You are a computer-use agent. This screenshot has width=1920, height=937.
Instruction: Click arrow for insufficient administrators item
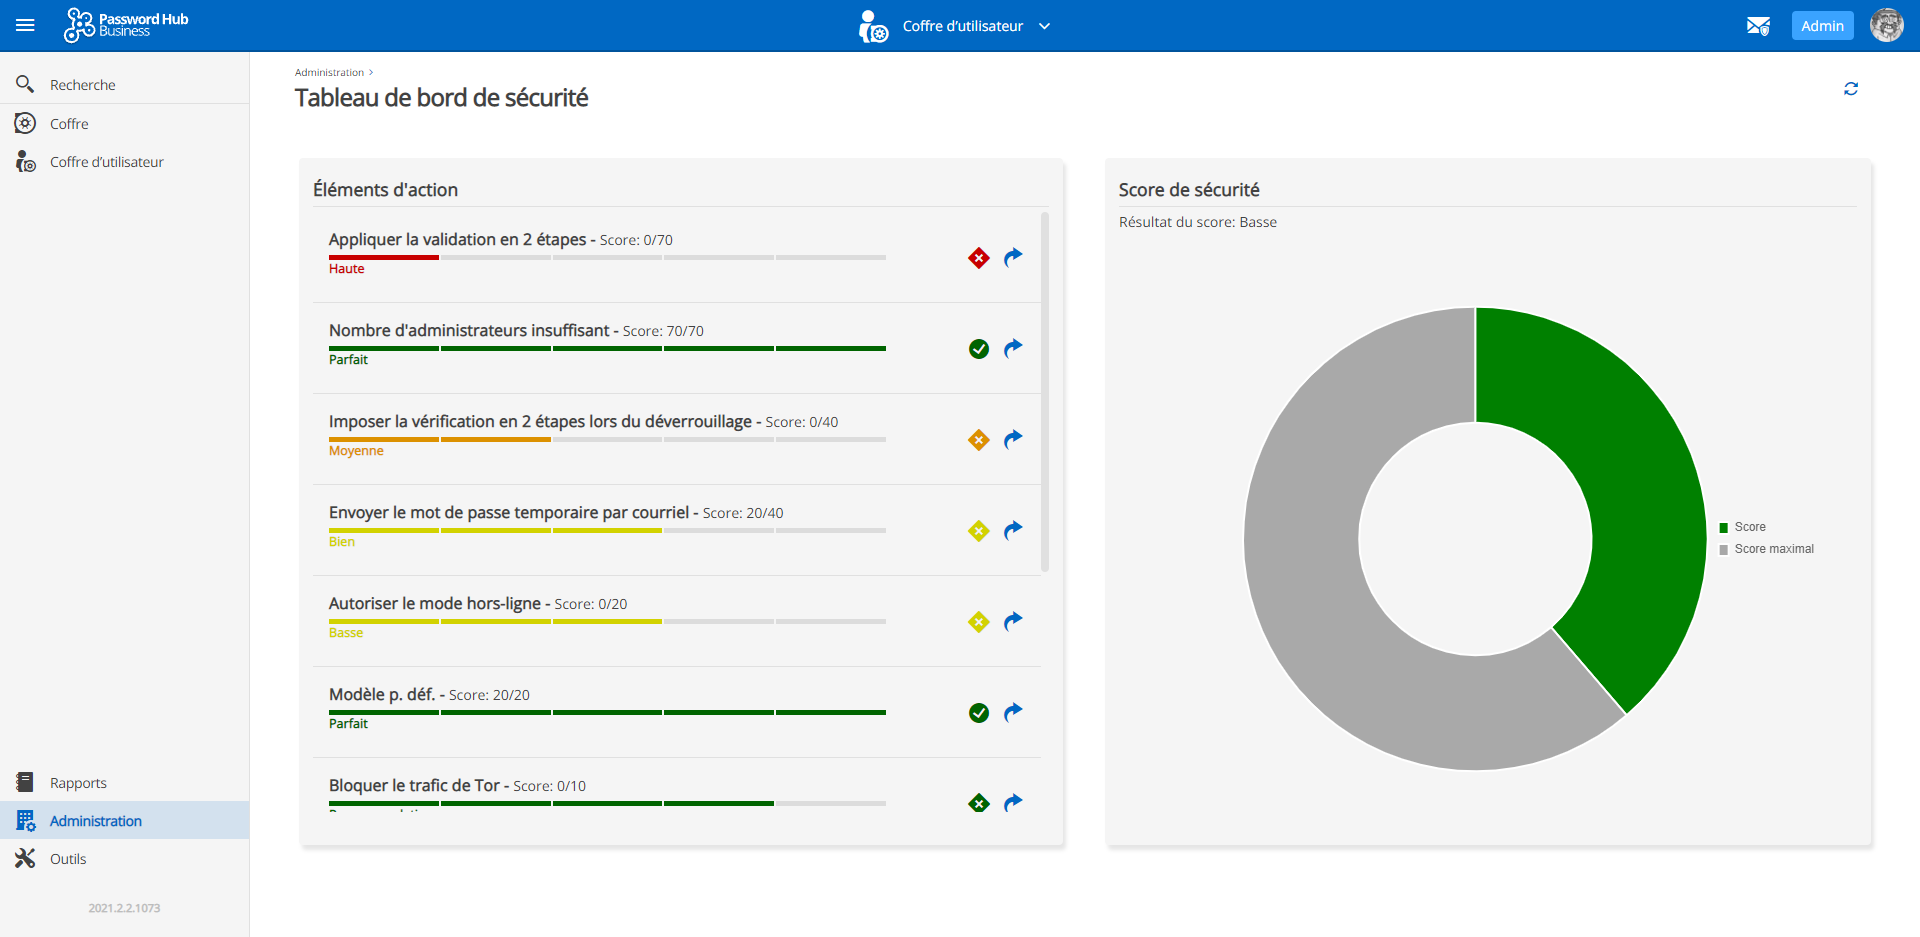pyautogui.click(x=1013, y=349)
